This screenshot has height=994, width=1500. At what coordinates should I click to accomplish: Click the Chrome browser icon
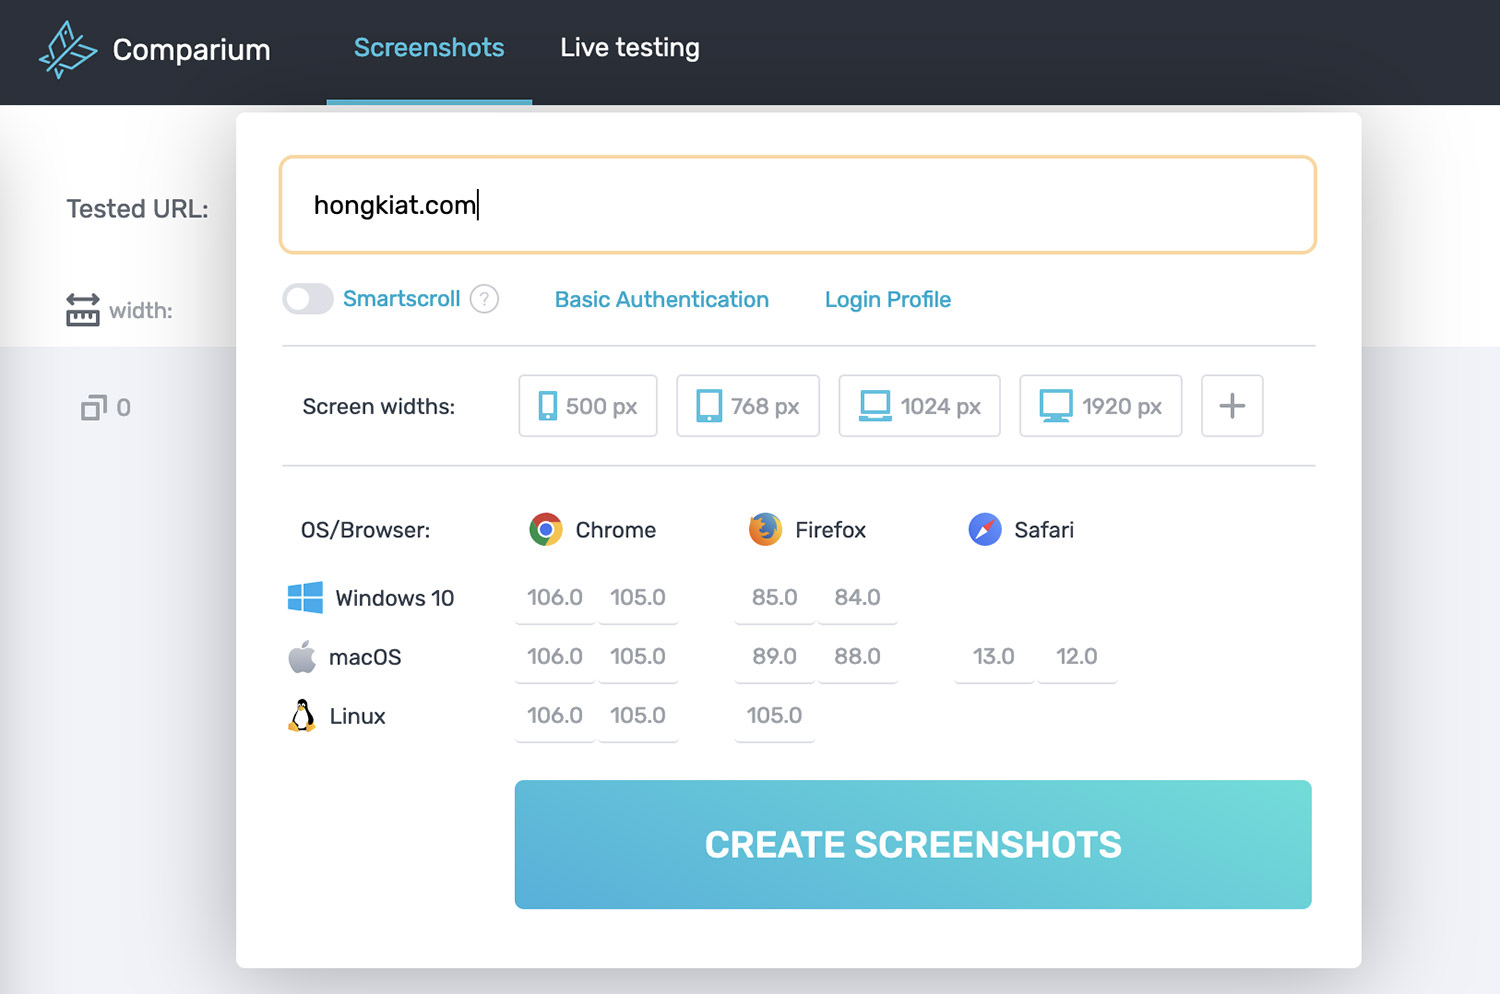pyautogui.click(x=546, y=529)
